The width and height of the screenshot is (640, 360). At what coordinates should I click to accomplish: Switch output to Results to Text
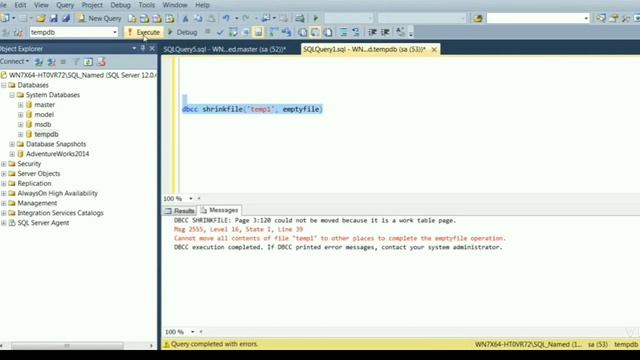pos(302,32)
